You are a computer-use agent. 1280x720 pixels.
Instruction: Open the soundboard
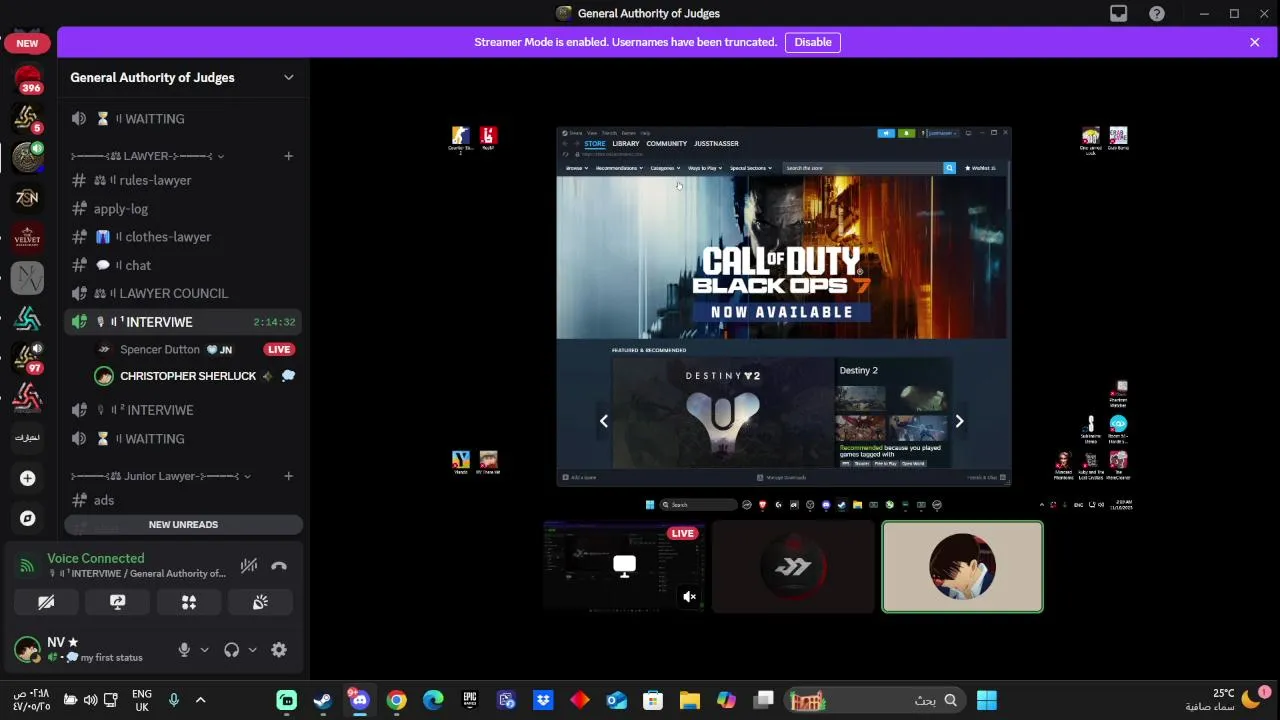[x=260, y=602]
